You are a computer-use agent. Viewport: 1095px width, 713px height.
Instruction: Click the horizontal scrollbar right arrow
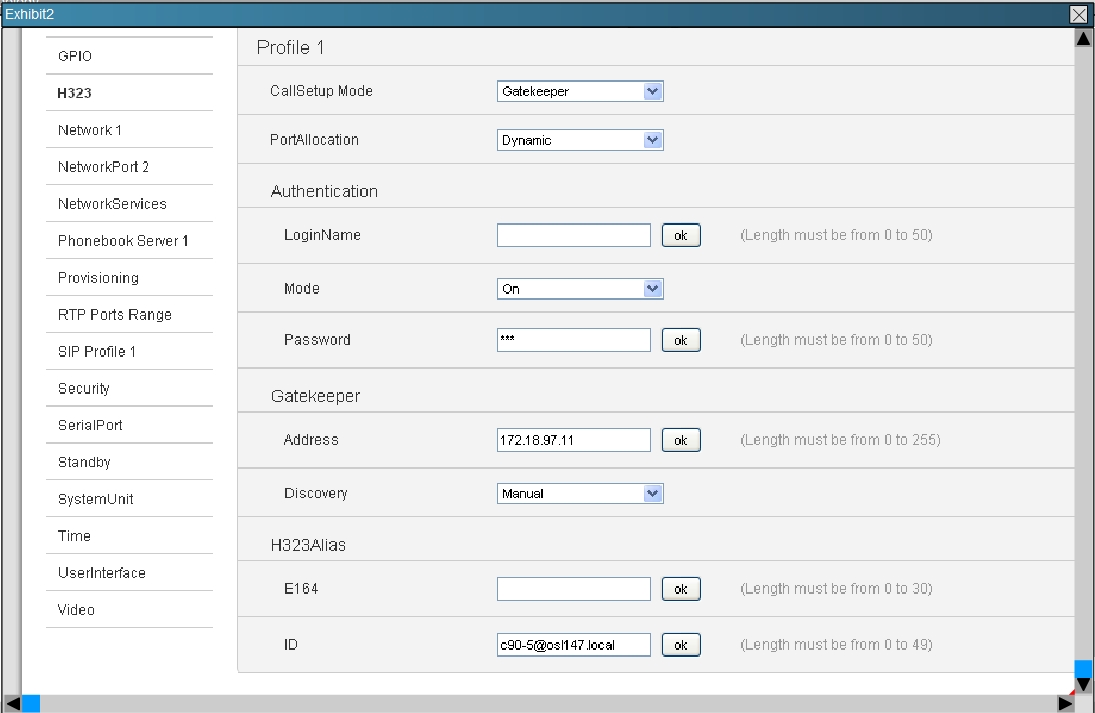[1066, 704]
